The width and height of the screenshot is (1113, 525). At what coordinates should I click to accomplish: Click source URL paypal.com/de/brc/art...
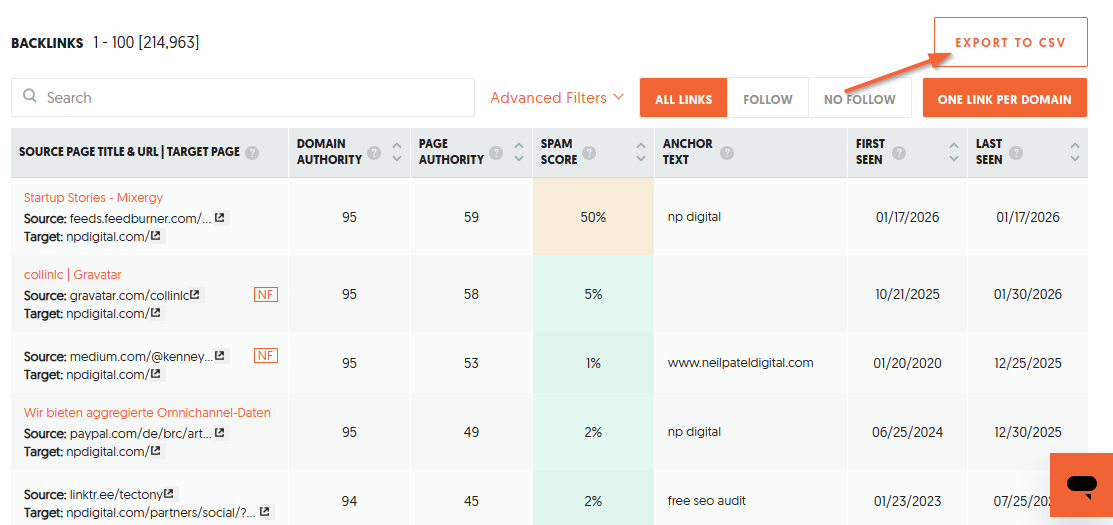(x=141, y=432)
